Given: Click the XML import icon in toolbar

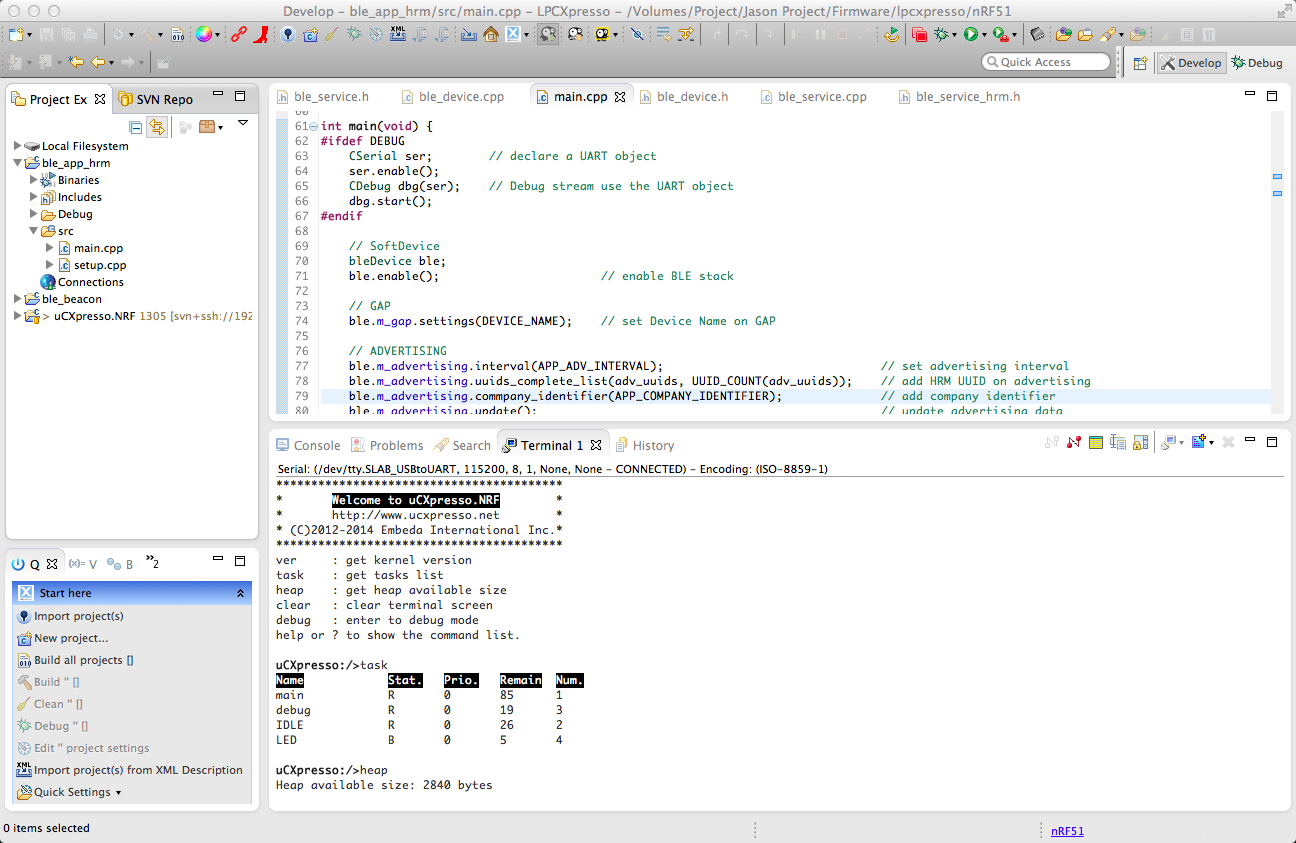Looking at the screenshot, I should [397, 34].
